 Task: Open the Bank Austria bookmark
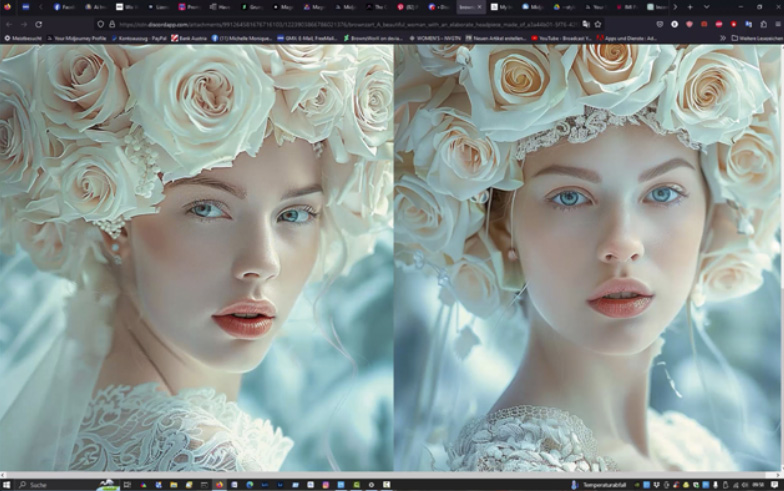tap(190, 38)
